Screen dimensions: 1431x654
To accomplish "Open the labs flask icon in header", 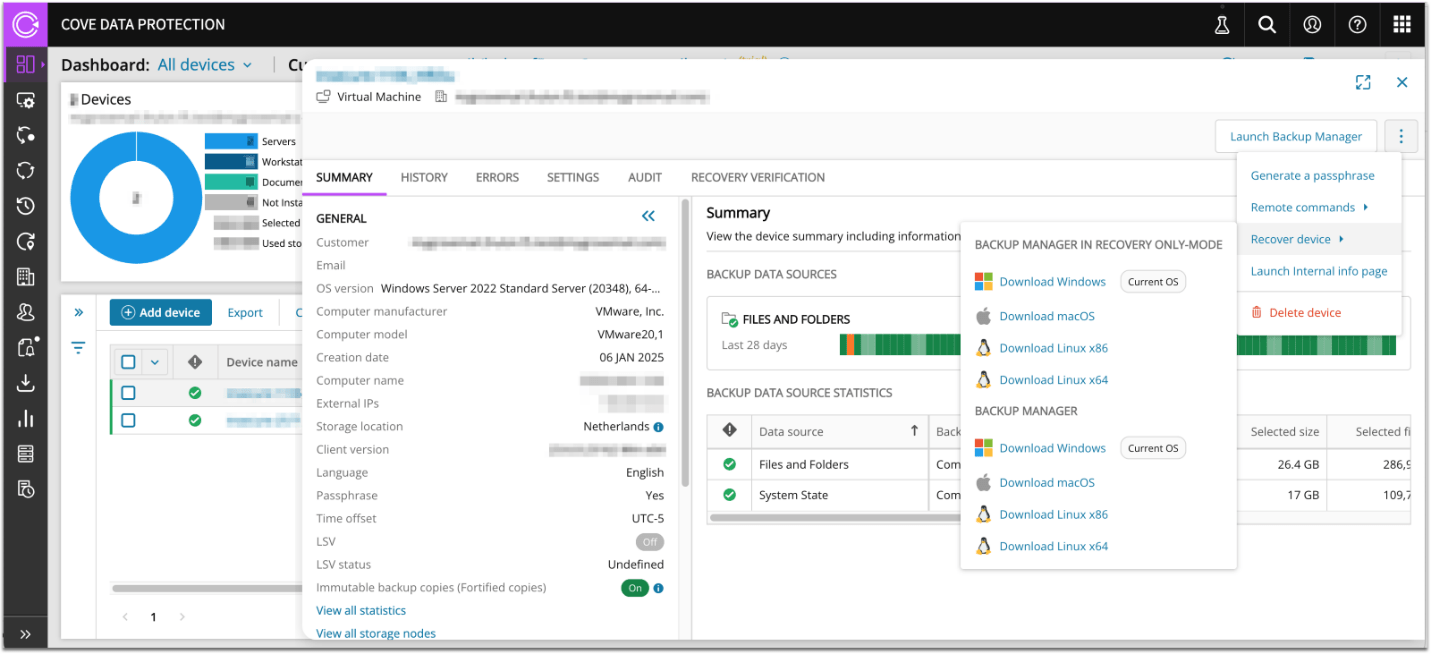I will 1222,25.
